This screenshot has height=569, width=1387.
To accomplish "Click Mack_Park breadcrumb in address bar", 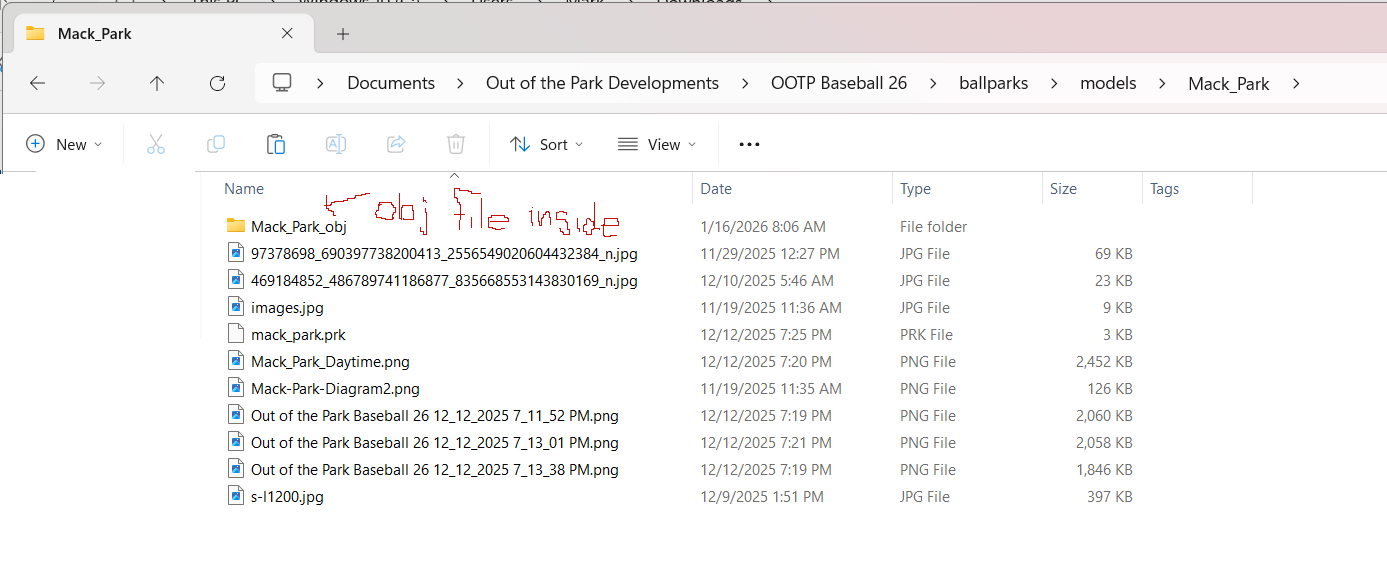I will point(1229,83).
